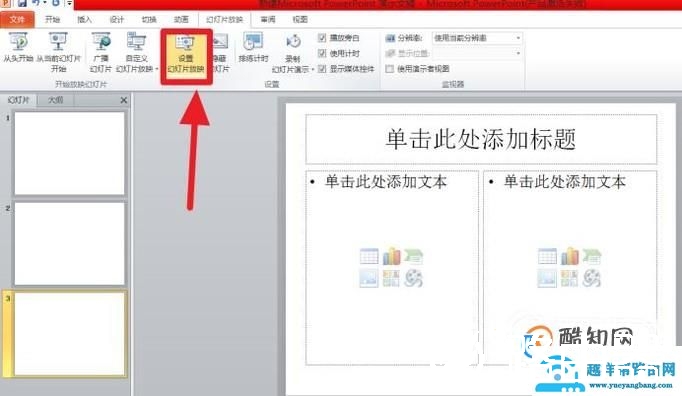Click left text placeholder 单击此处添加文本
Image resolution: width=682 pixels, height=396 pixels.
coord(386,182)
